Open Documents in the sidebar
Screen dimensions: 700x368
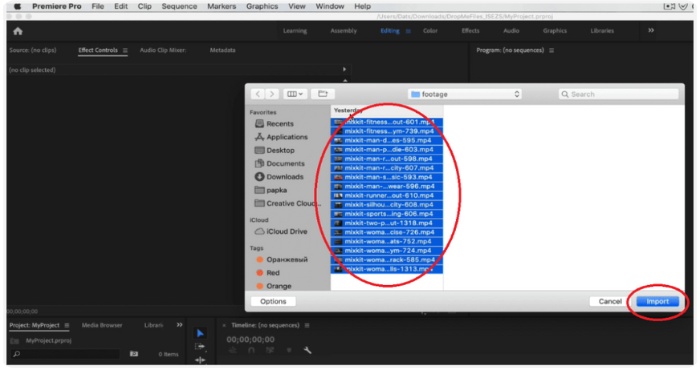click(x=279, y=163)
